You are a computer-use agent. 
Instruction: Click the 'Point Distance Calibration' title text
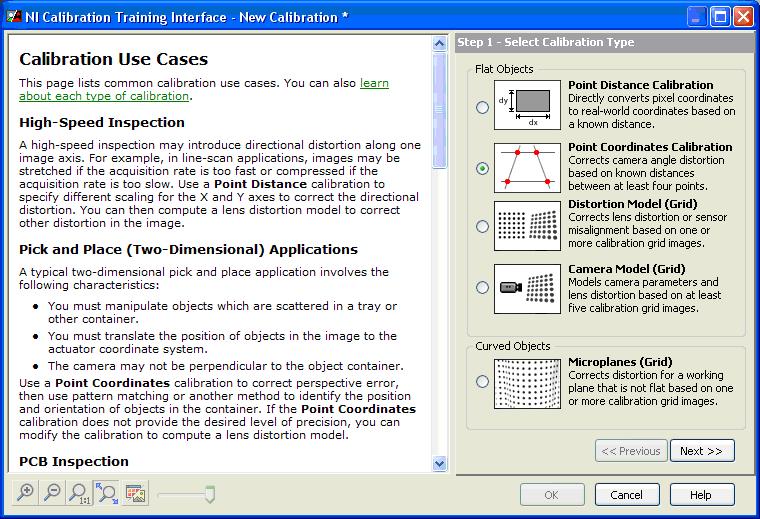coord(640,85)
